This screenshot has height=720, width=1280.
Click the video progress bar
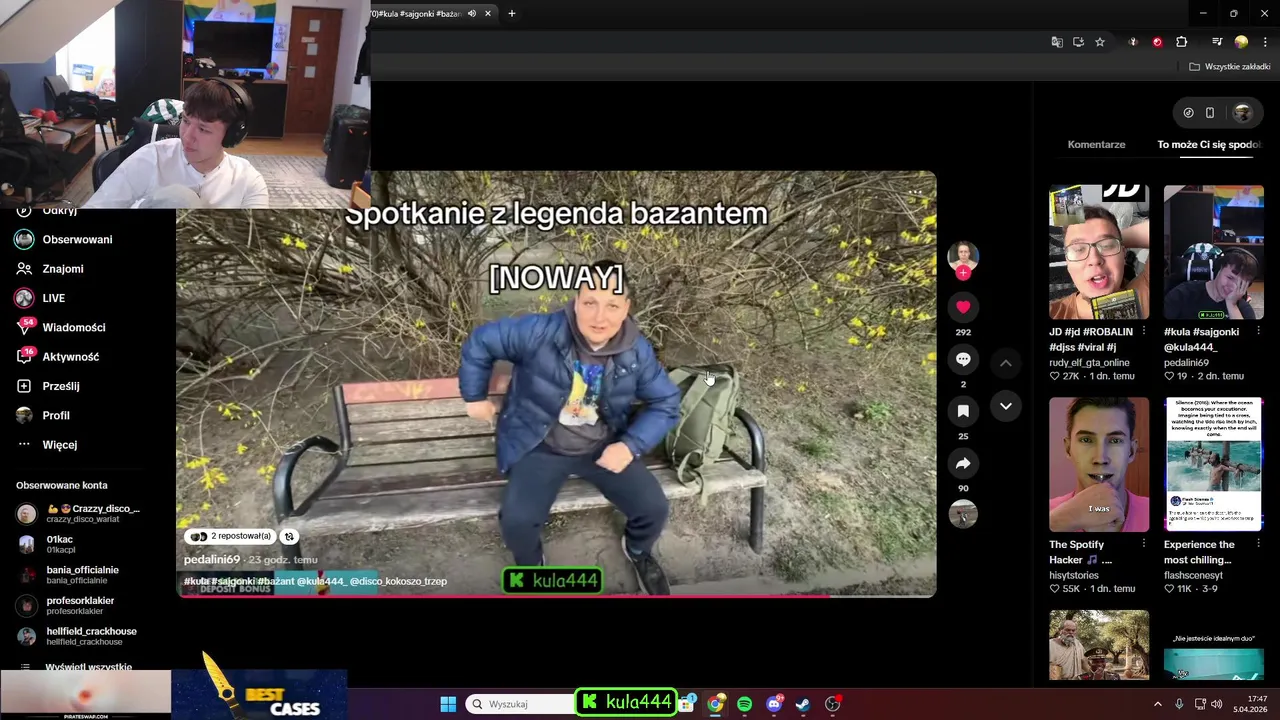(x=556, y=596)
